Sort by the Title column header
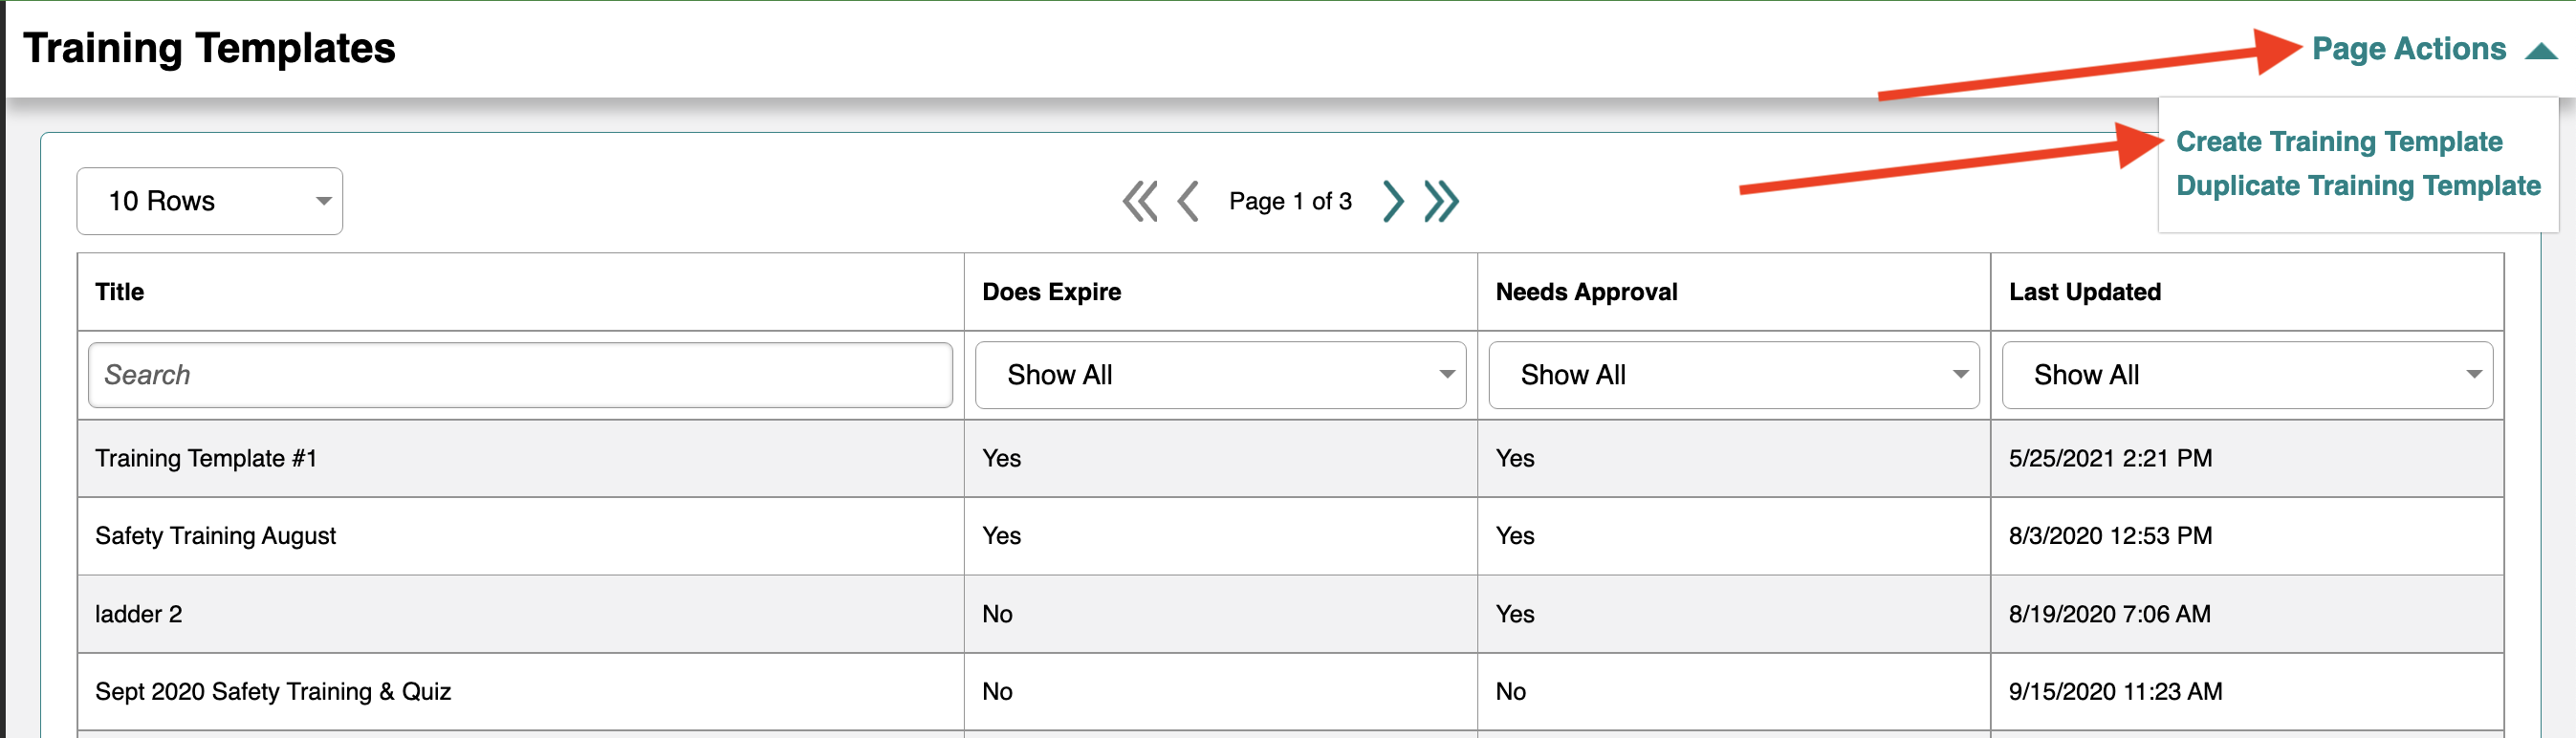The image size is (2576, 738). click(119, 292)
